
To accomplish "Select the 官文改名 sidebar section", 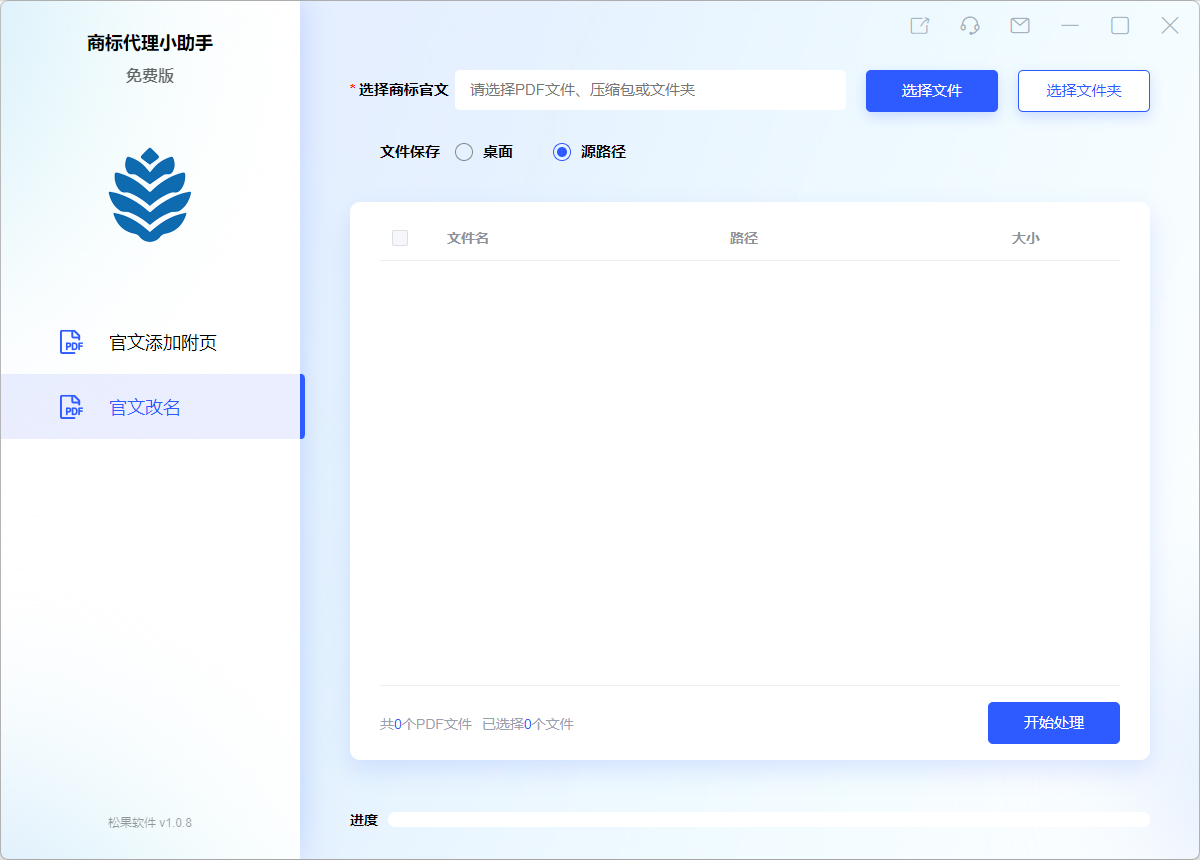I will (143, 407).
